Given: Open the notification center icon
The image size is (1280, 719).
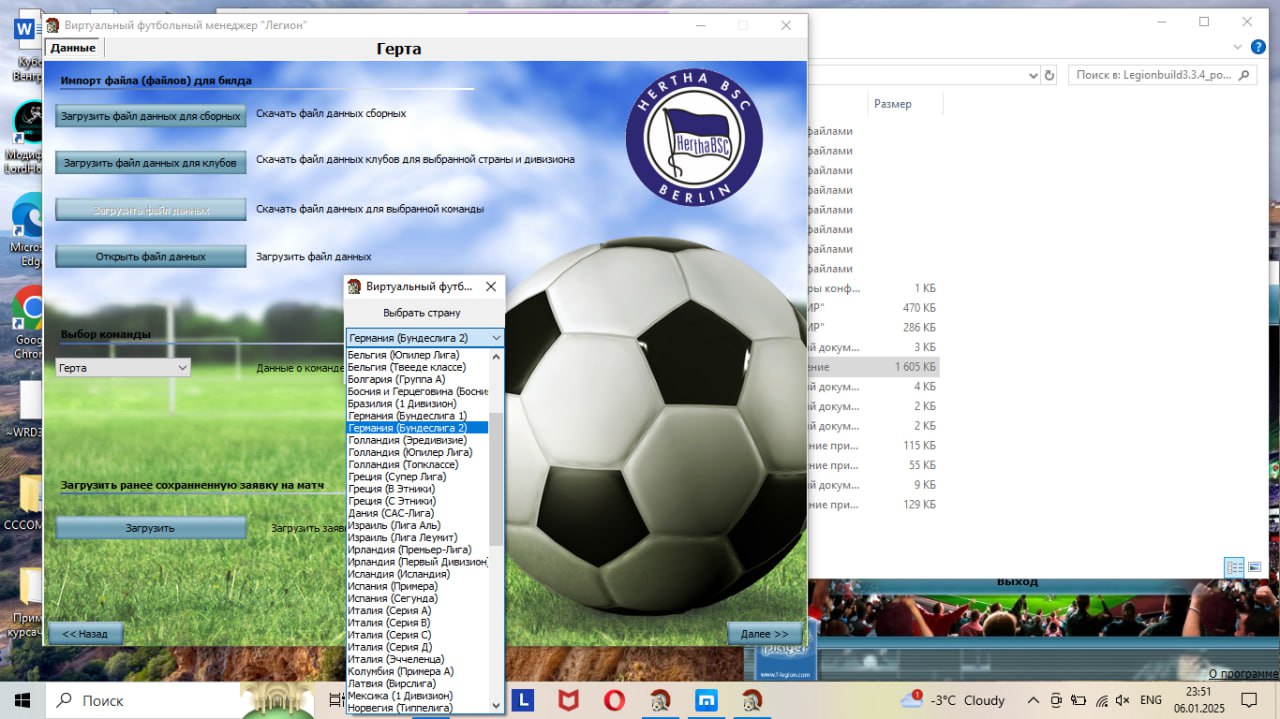Looking at the screenshot, I should point(1249,700).
